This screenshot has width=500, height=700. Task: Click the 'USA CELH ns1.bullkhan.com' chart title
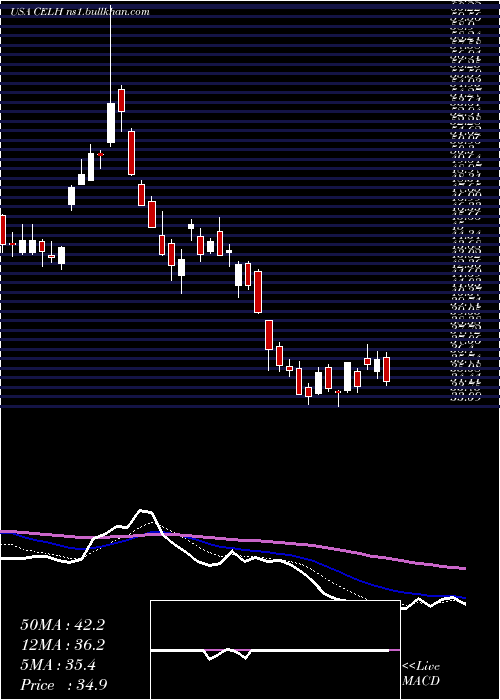coord(80,12)
